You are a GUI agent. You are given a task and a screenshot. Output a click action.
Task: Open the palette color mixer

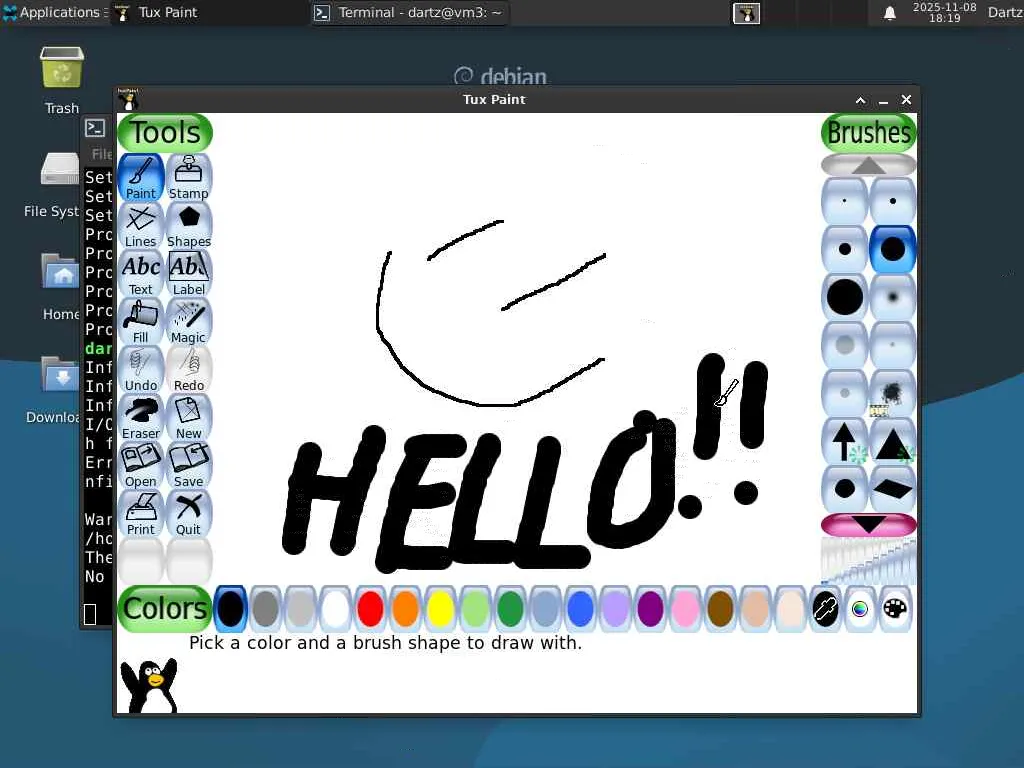[x=895, y=609]
